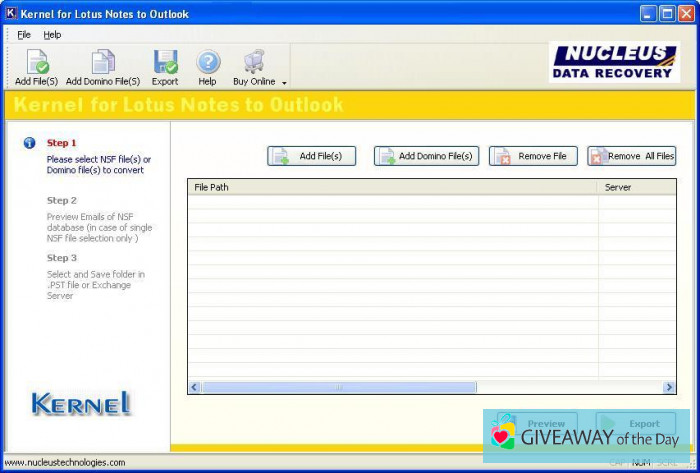
Task: Click the File Path column header
Action: pos(390,187)
